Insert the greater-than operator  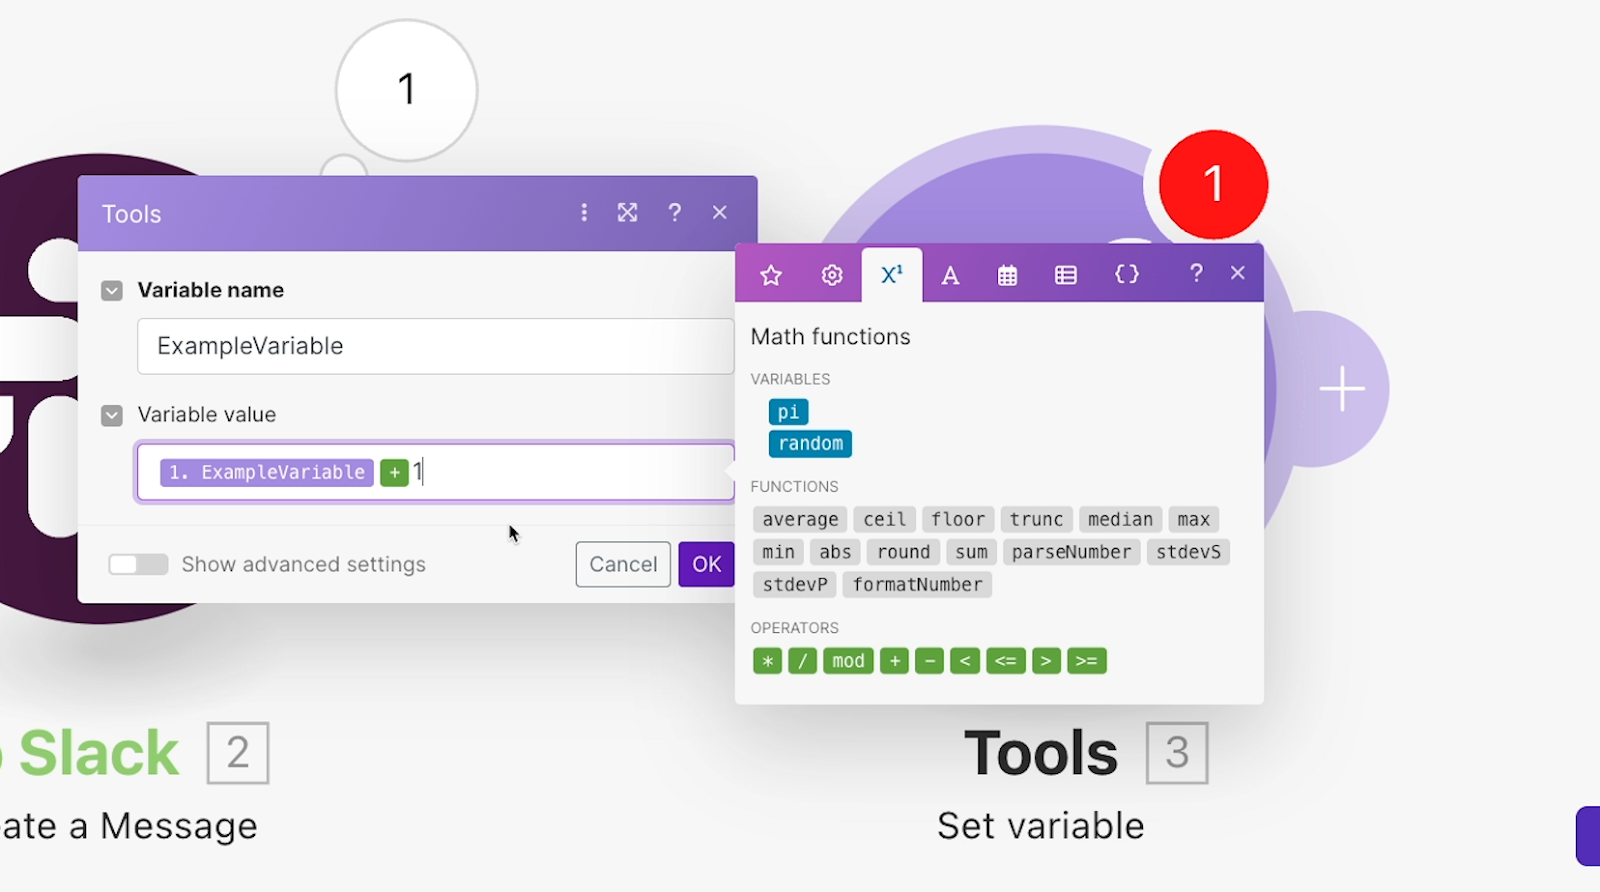pyautogui.click(x=1046, y=661)
